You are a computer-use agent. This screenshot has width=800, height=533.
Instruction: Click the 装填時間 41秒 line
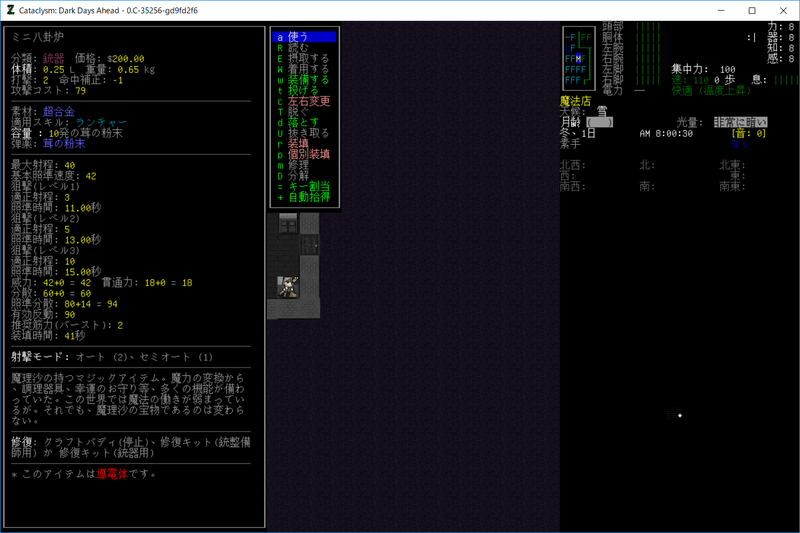tap(48, 336)
